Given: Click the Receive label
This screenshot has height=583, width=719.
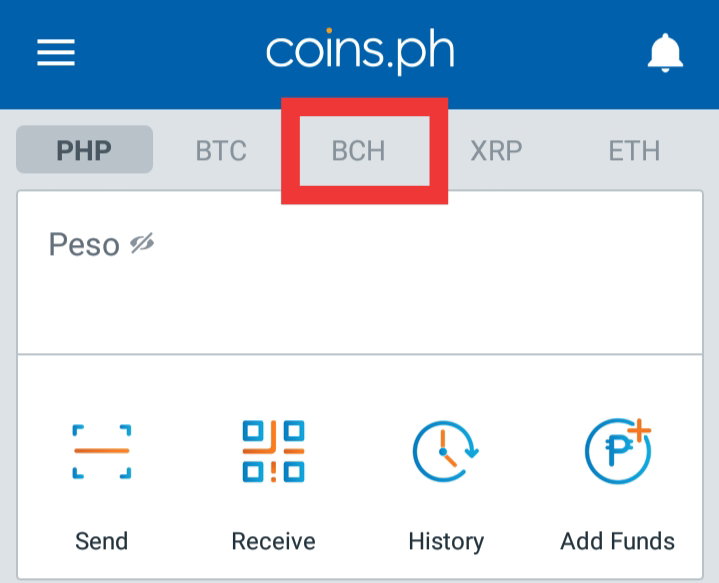Looking at the screenshot, I should pyautogui.click(x=273, y=541).
